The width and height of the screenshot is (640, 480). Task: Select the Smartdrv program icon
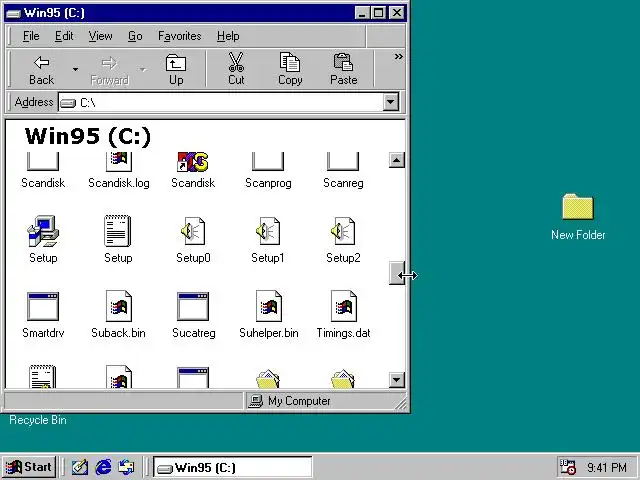pyautogui.click(x=43, y=306)
